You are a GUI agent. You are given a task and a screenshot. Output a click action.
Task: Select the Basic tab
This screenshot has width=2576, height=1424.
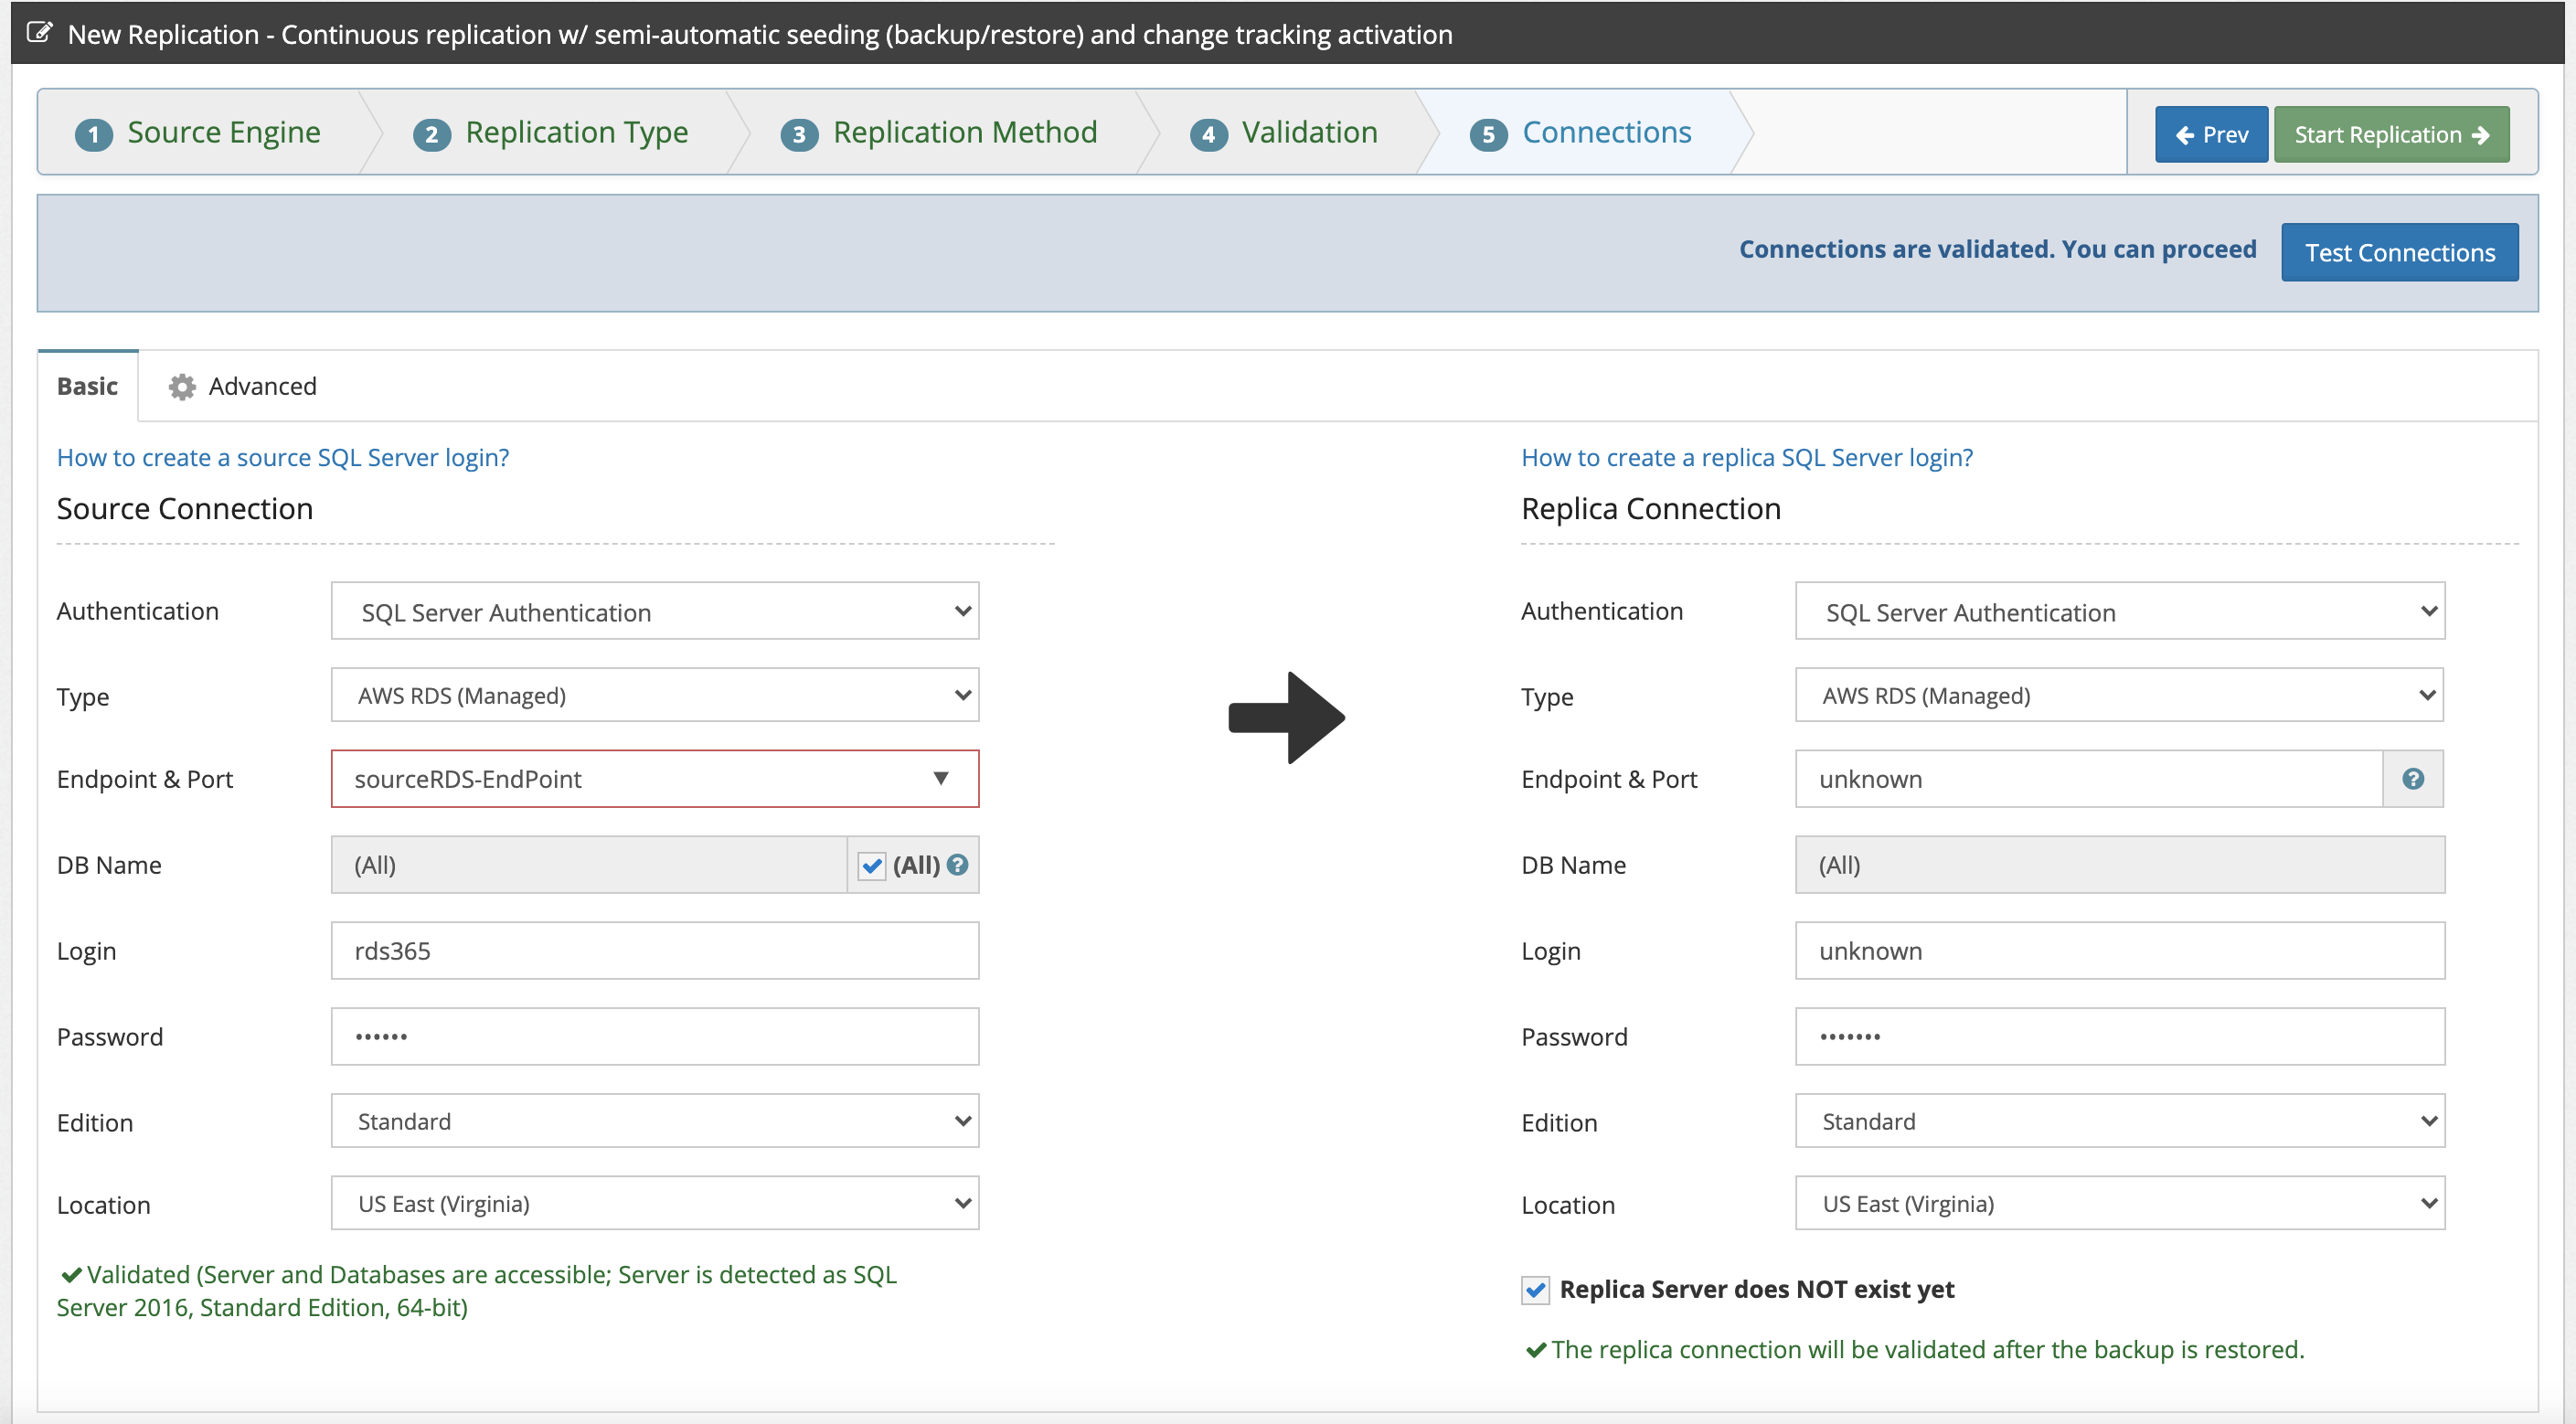pos(87,386)
